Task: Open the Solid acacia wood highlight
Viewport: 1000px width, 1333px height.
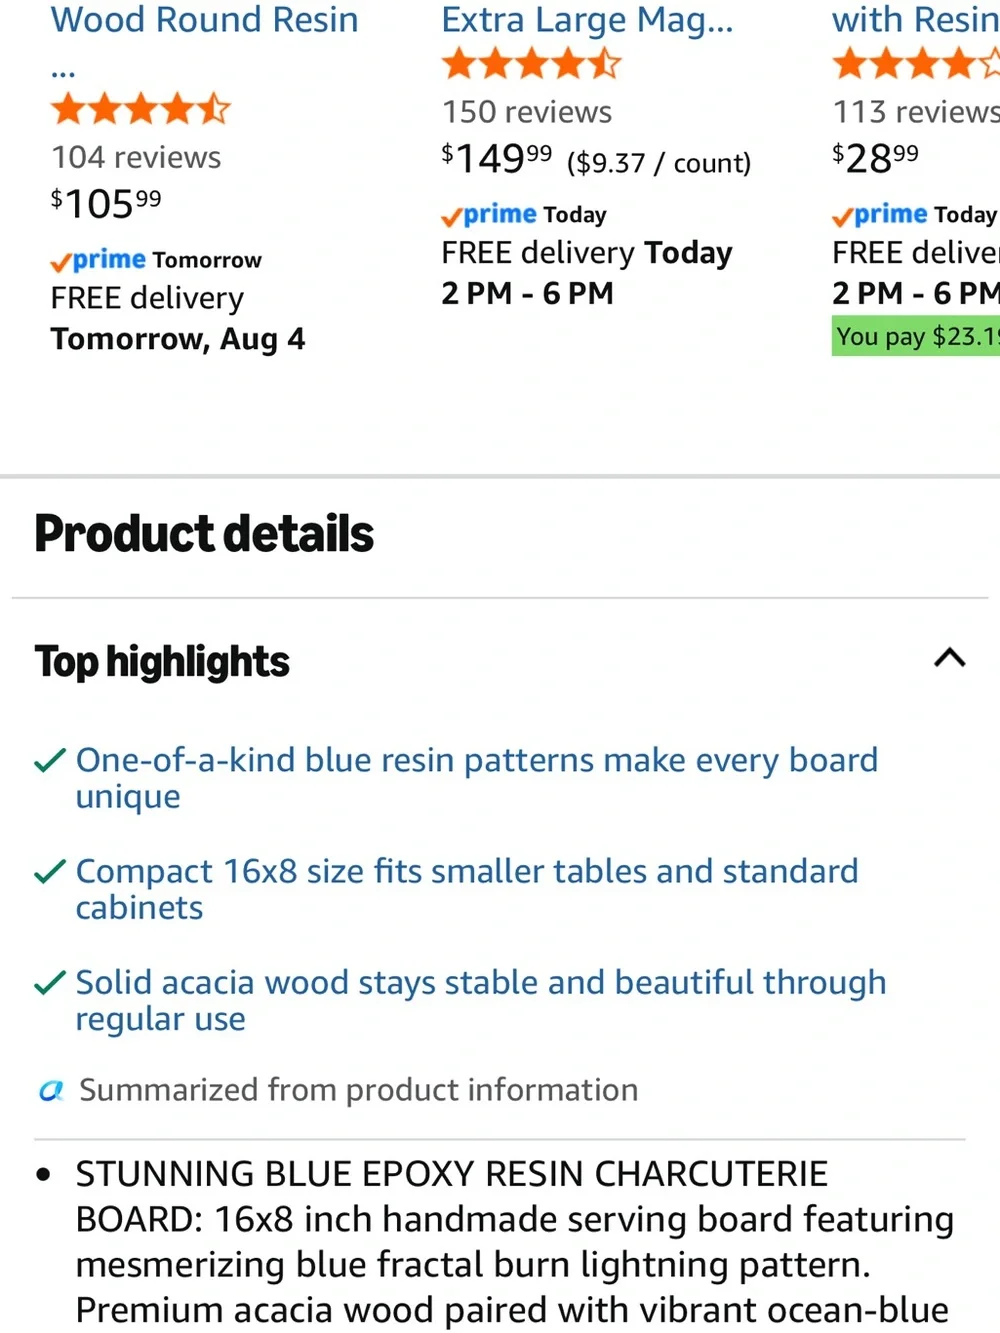Action: pyautogui.click(x=481, y=1000)
